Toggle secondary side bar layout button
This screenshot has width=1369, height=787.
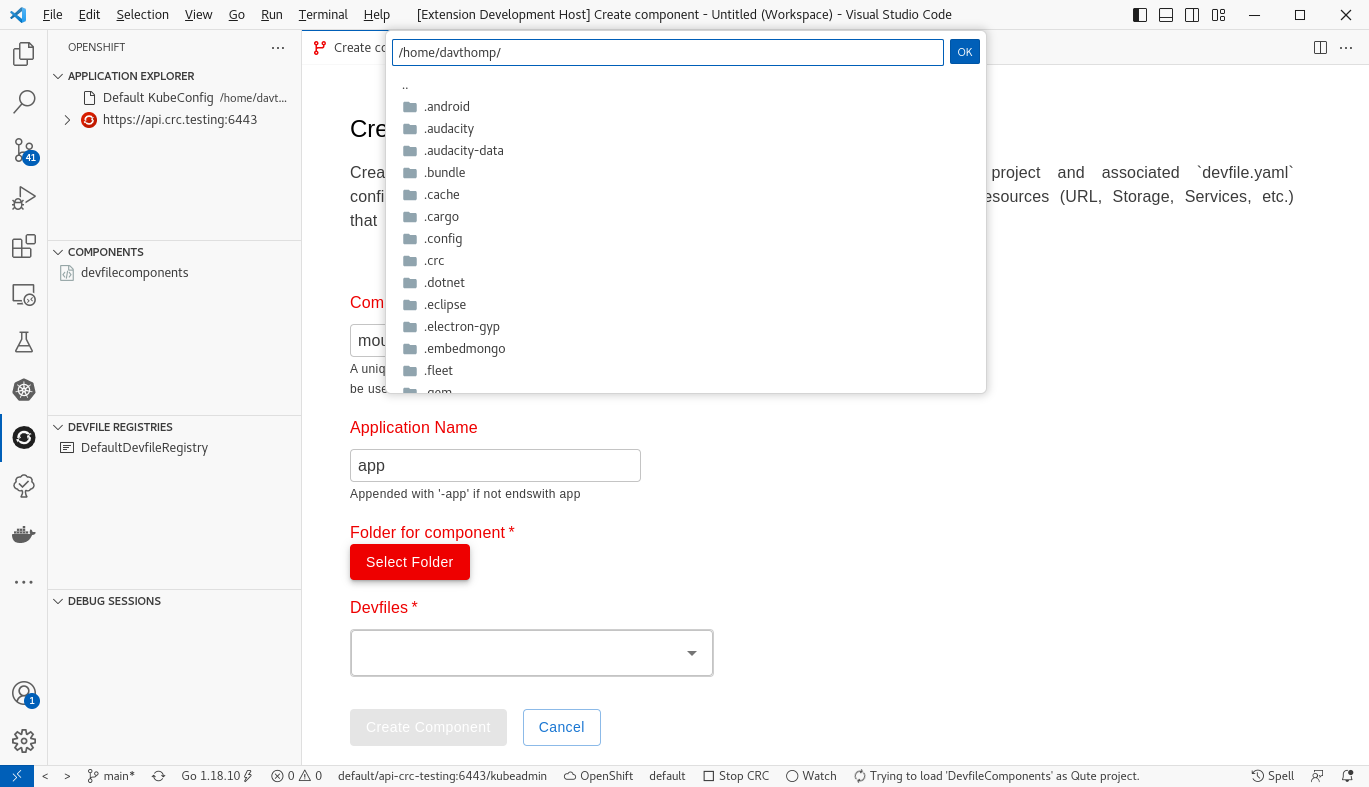1192,15
